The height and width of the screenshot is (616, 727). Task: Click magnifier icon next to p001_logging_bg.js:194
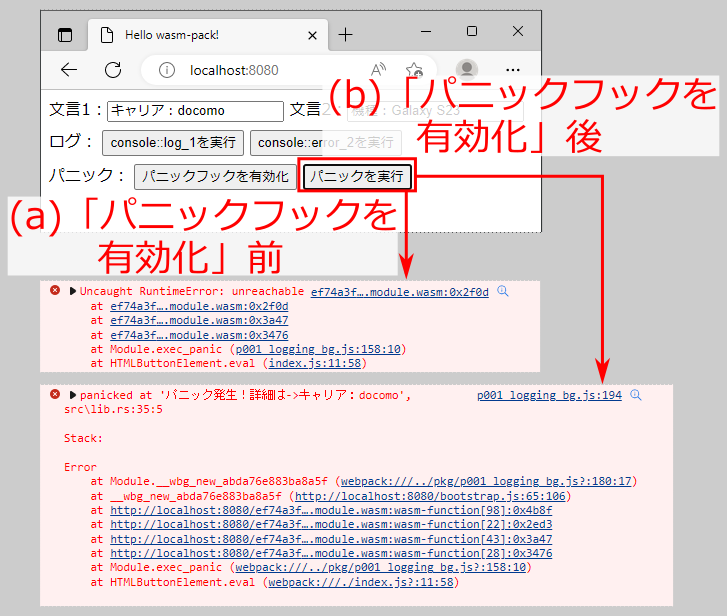coord(636,395)
